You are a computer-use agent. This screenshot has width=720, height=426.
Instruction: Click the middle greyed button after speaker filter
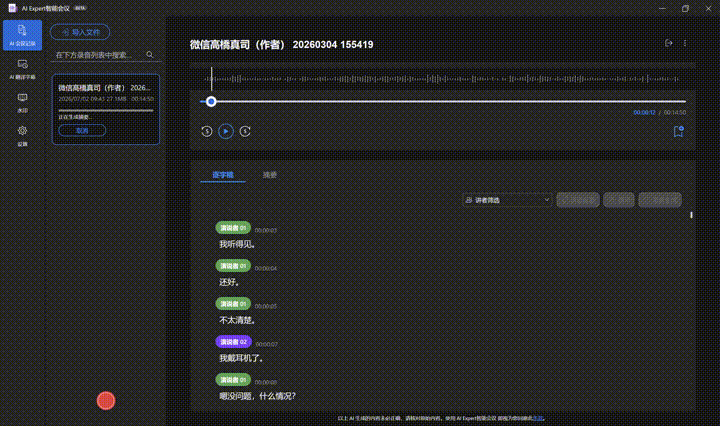[x=619, y=200]
